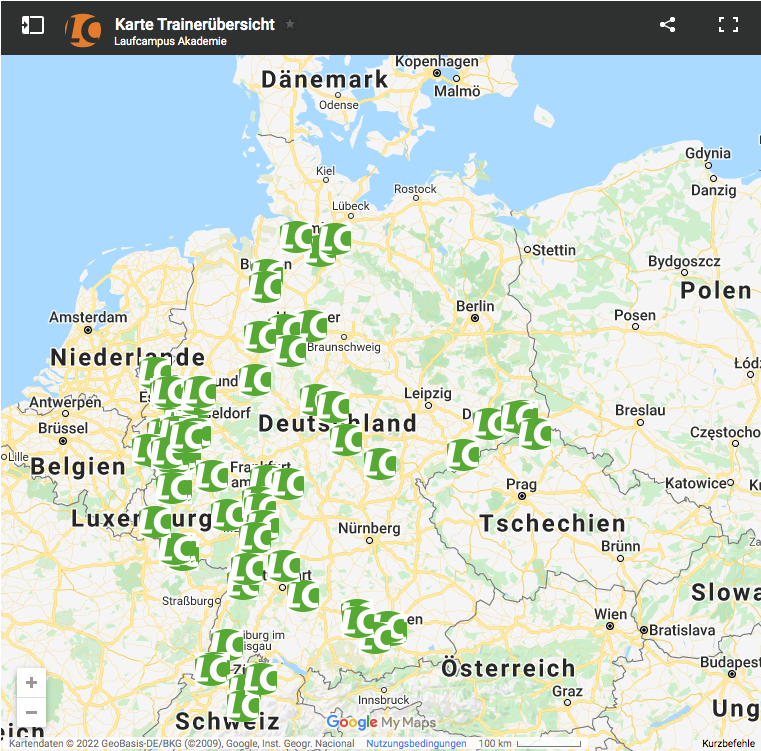Select LC marker just below Stuttgart dot
The image size is (761, 751).
point(303,596)
